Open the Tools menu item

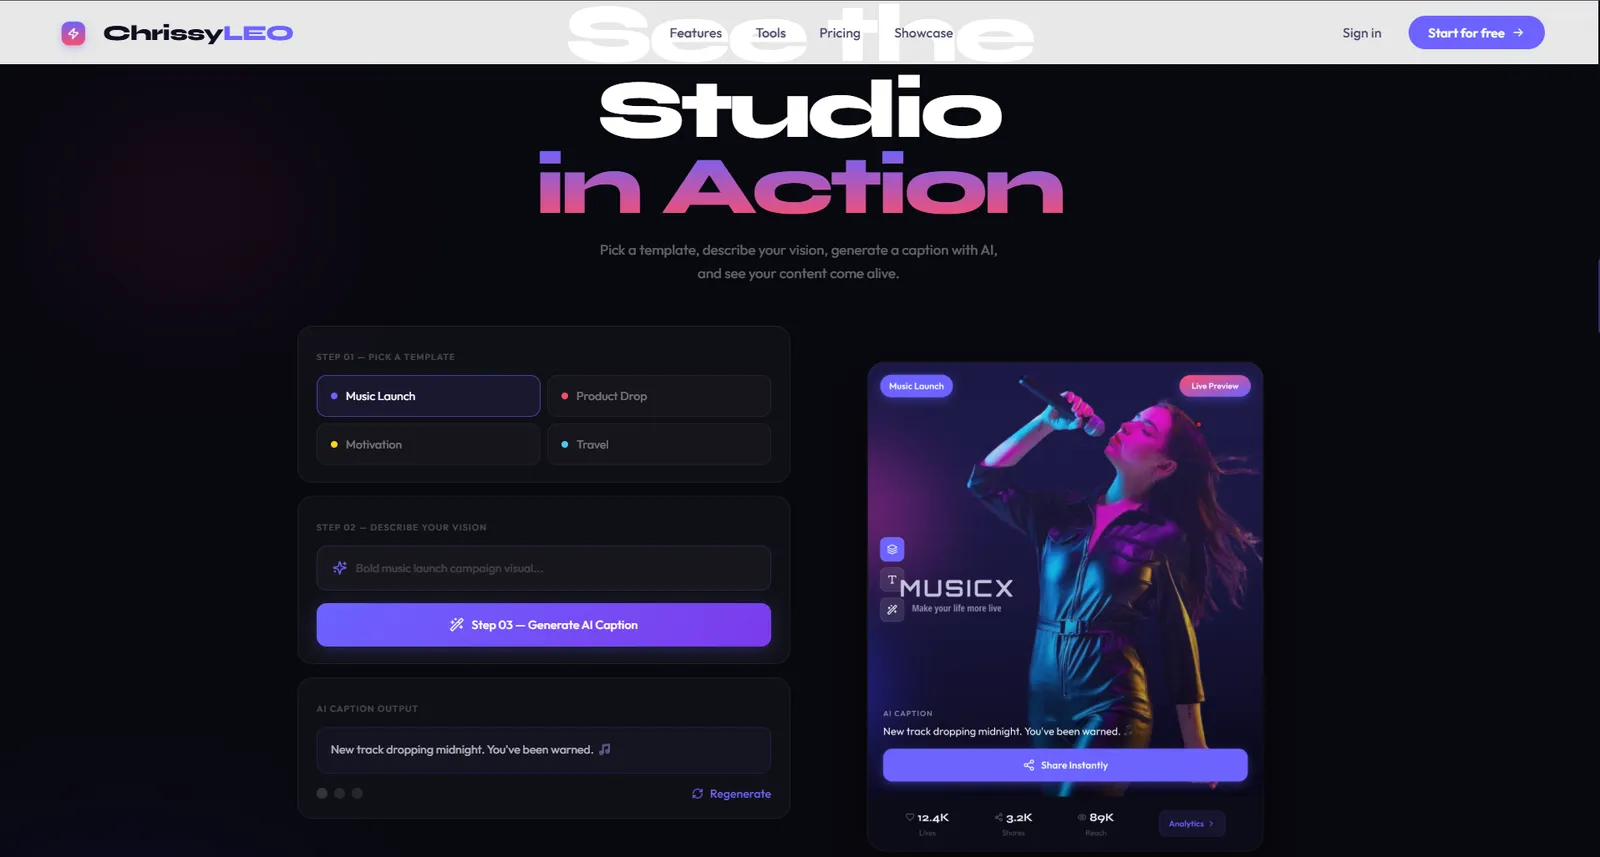click(771, 33)
